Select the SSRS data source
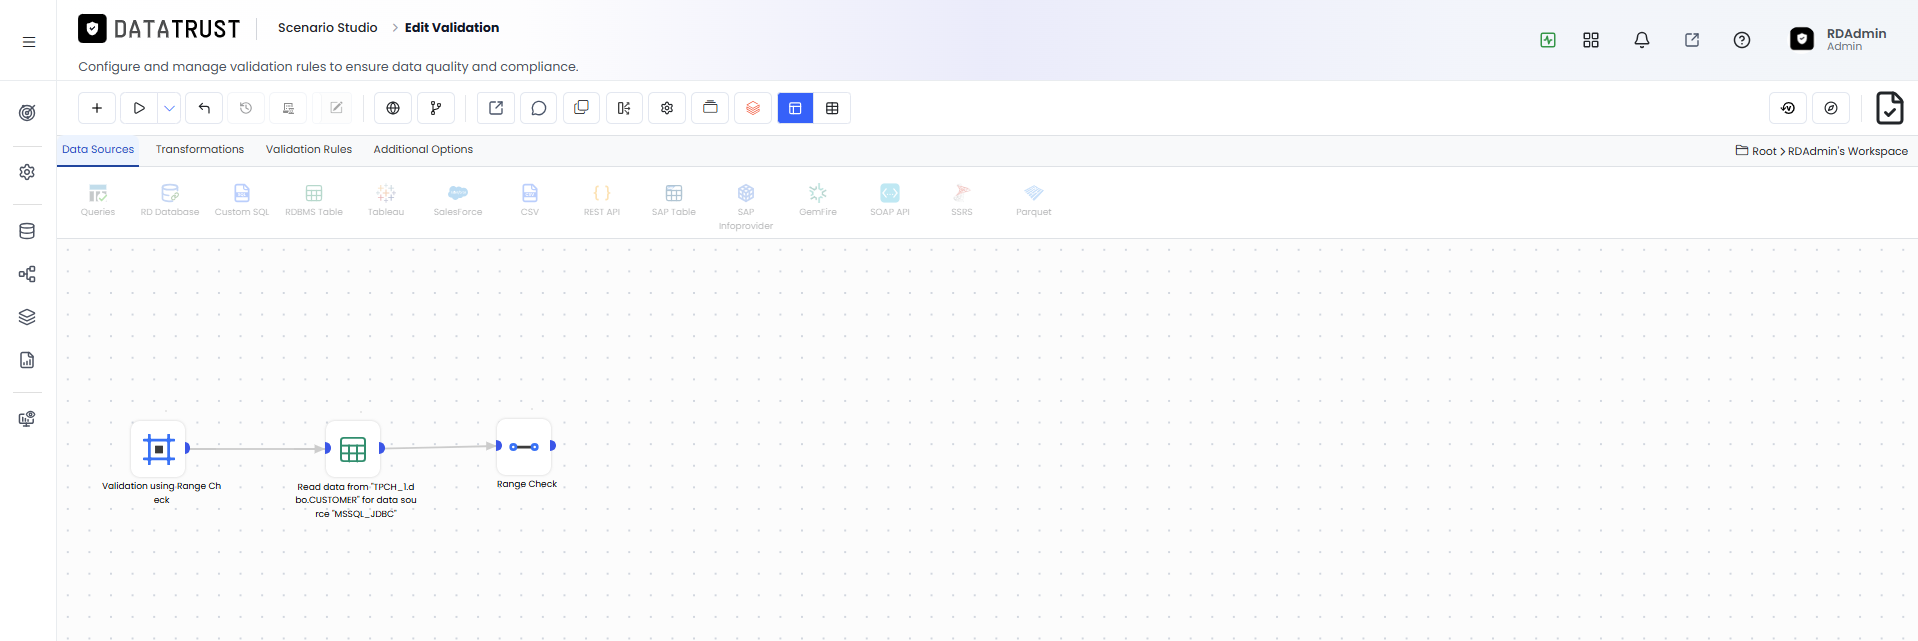Image resolution: width=1918 pixels, height=641 pixels. point(962,199)
